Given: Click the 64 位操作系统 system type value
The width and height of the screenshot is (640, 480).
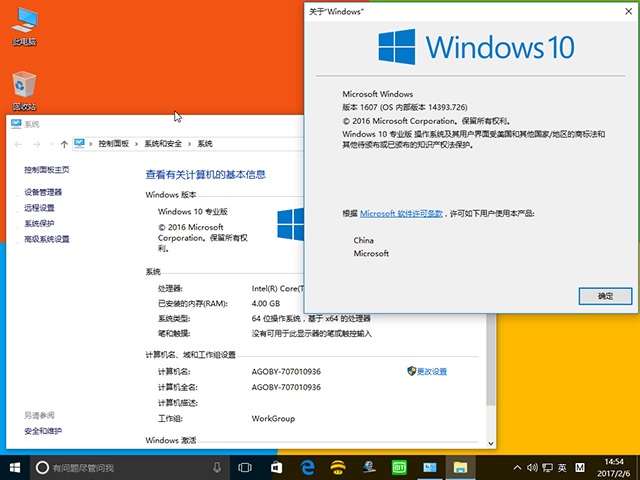Looking at the screenshot, I should pos(311,318).
